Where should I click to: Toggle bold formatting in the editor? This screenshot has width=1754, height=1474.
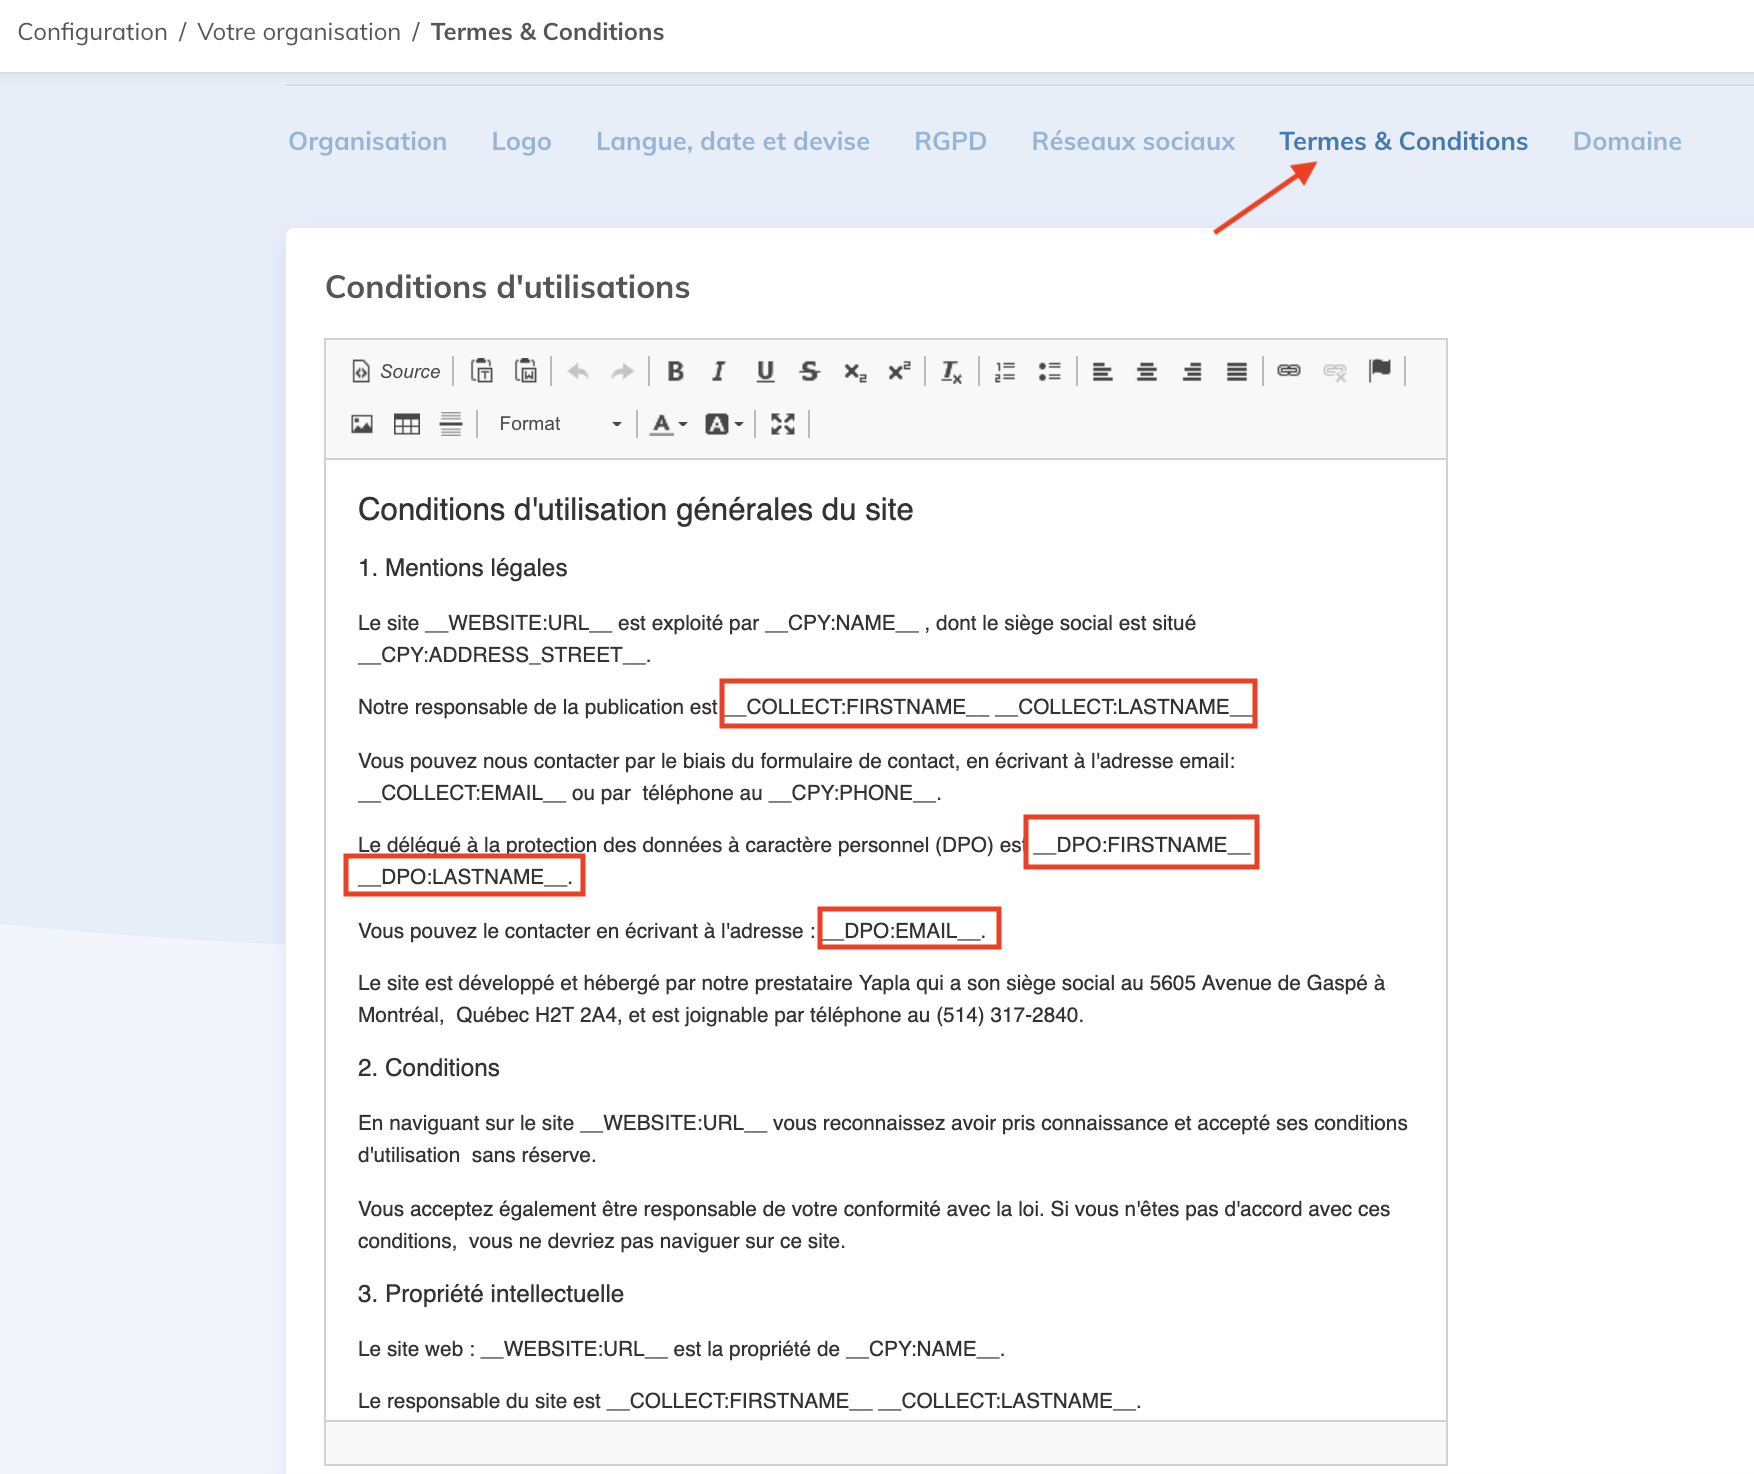(x=675, y=372)
